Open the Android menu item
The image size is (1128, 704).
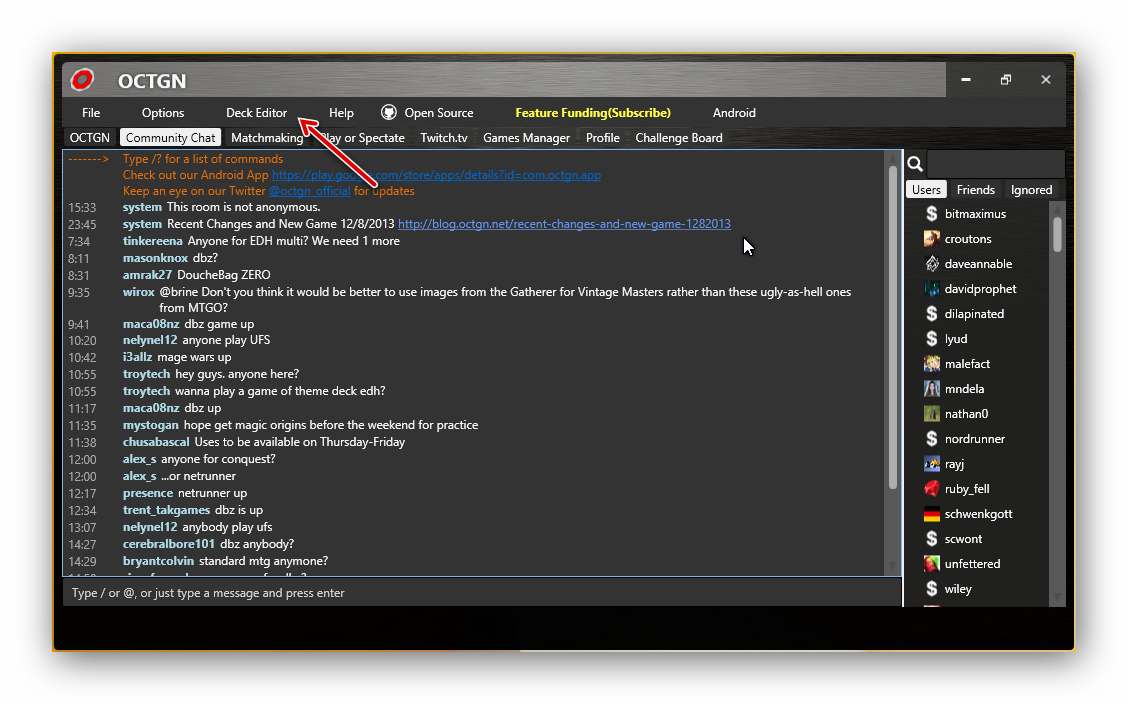734,113
